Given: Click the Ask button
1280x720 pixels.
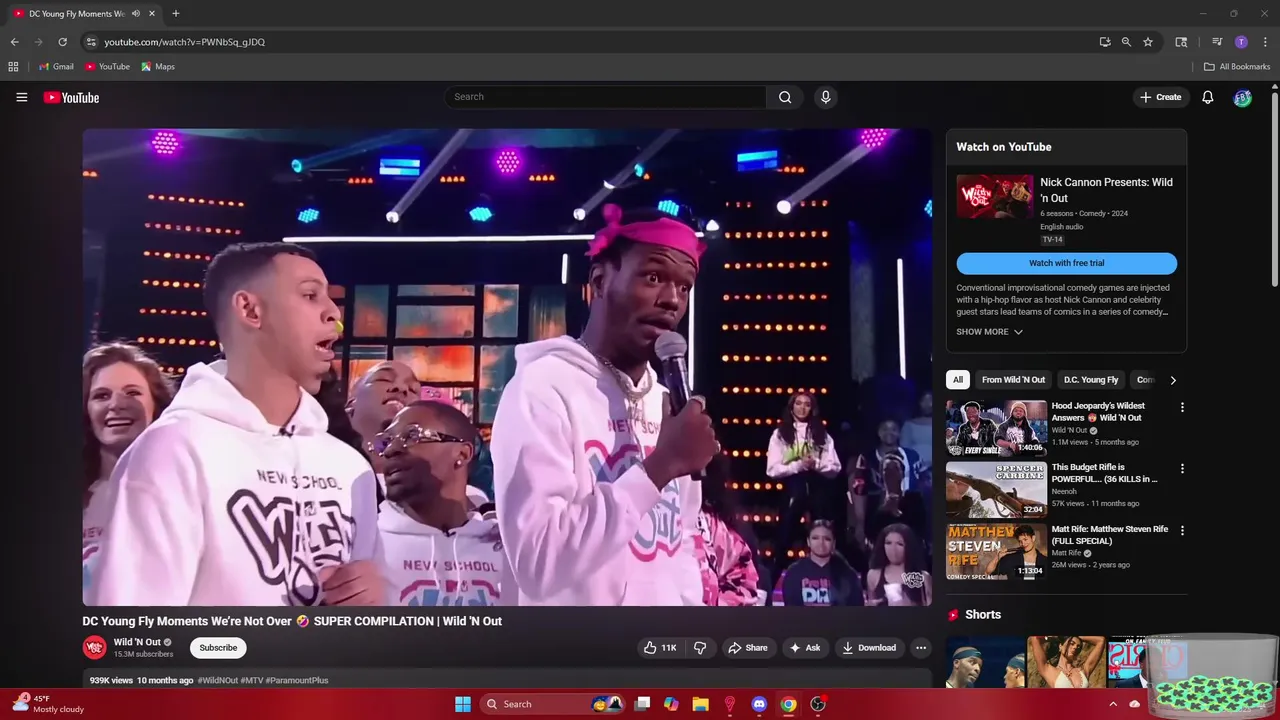Looking at the screenshot, I should point(805,648).
